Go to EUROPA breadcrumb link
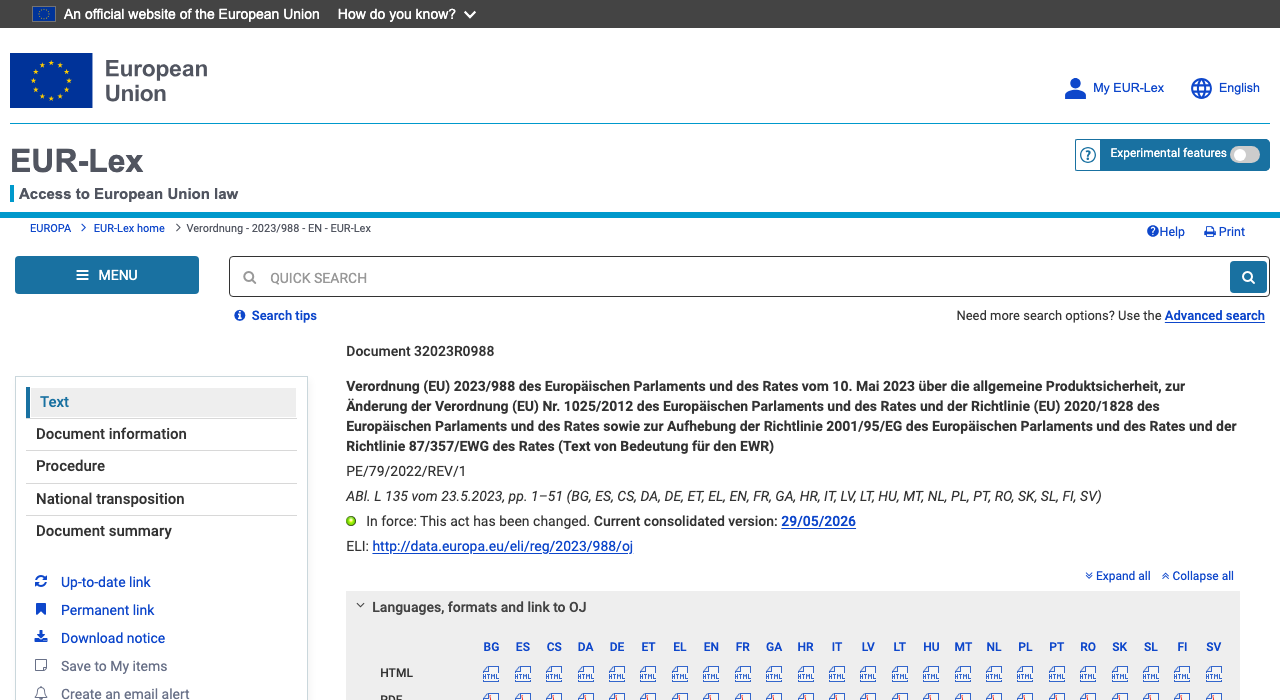This screenshot has width=1280, height=700. click(50, 228)
